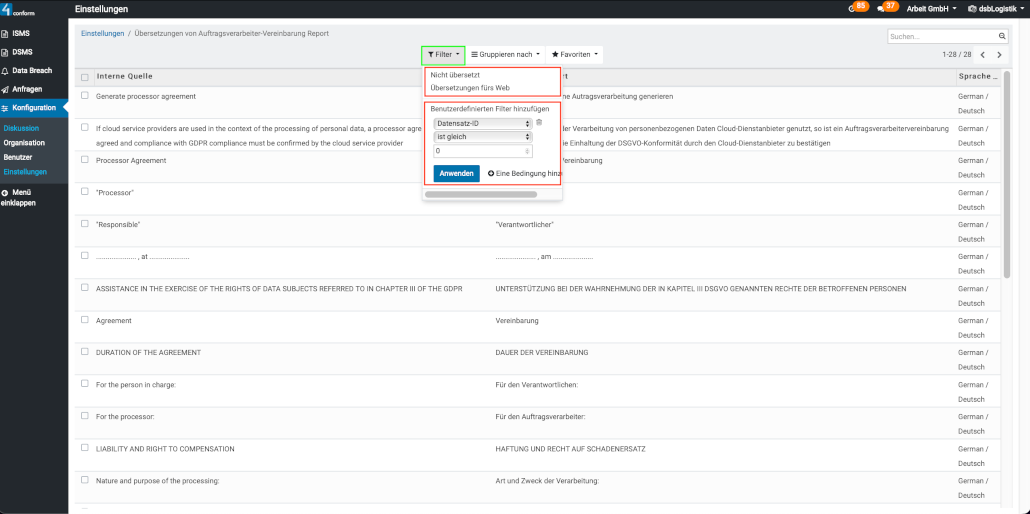
Task: Check the 'Generate processor agreement' row checkbox
Action: (x=85, y=96)
